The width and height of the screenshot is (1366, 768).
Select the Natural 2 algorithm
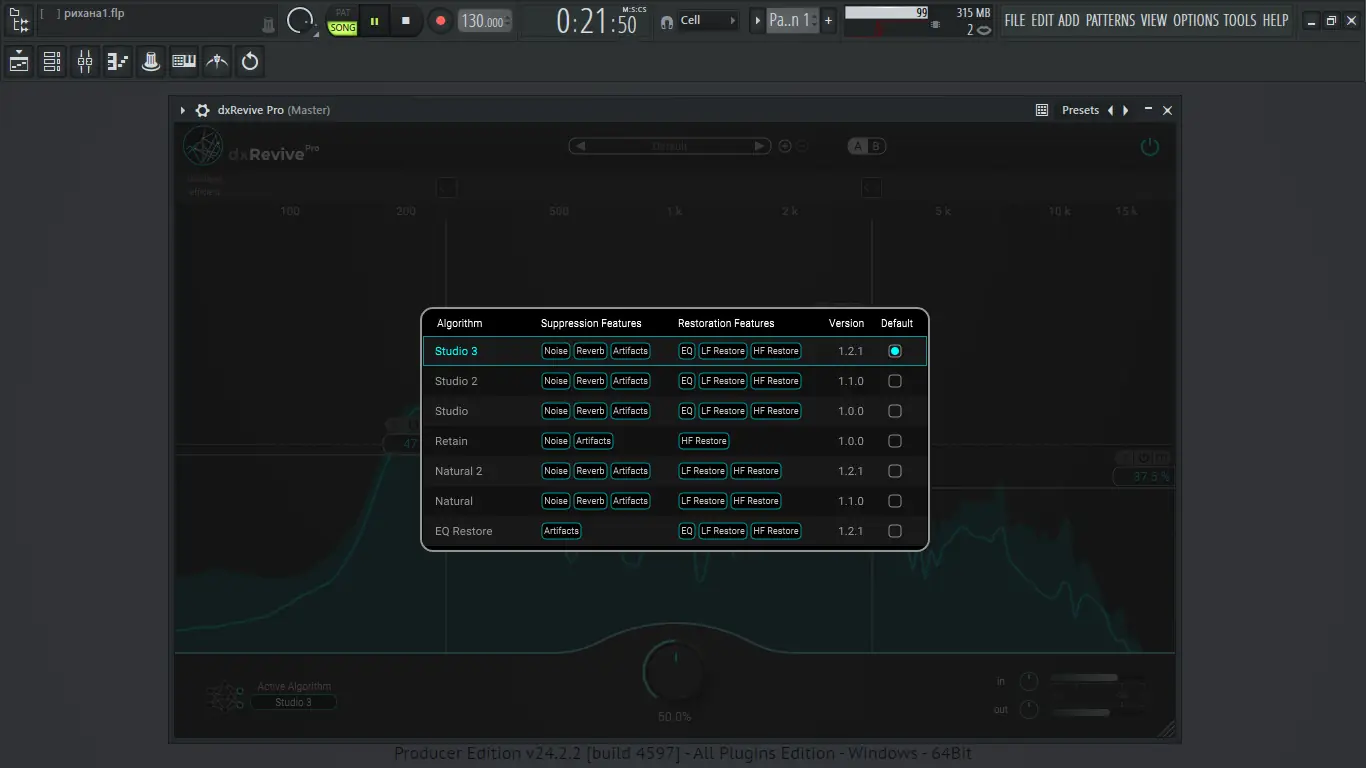pos(675,471)
